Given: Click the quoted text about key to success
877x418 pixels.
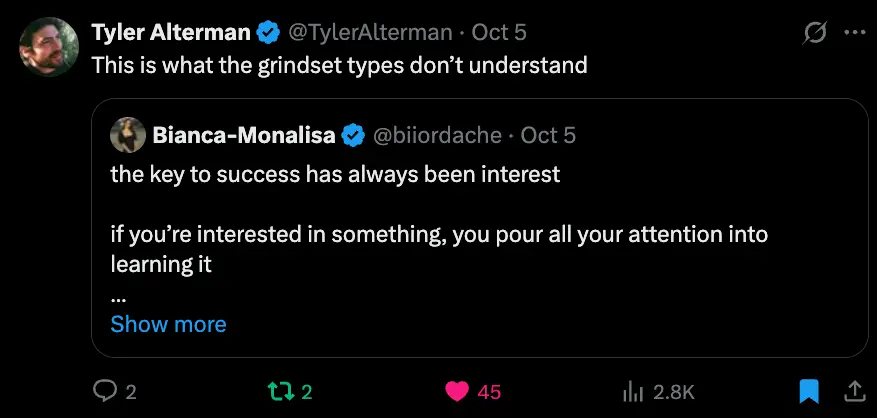Looking at the screenshot, I should click(x=335, y=174).
